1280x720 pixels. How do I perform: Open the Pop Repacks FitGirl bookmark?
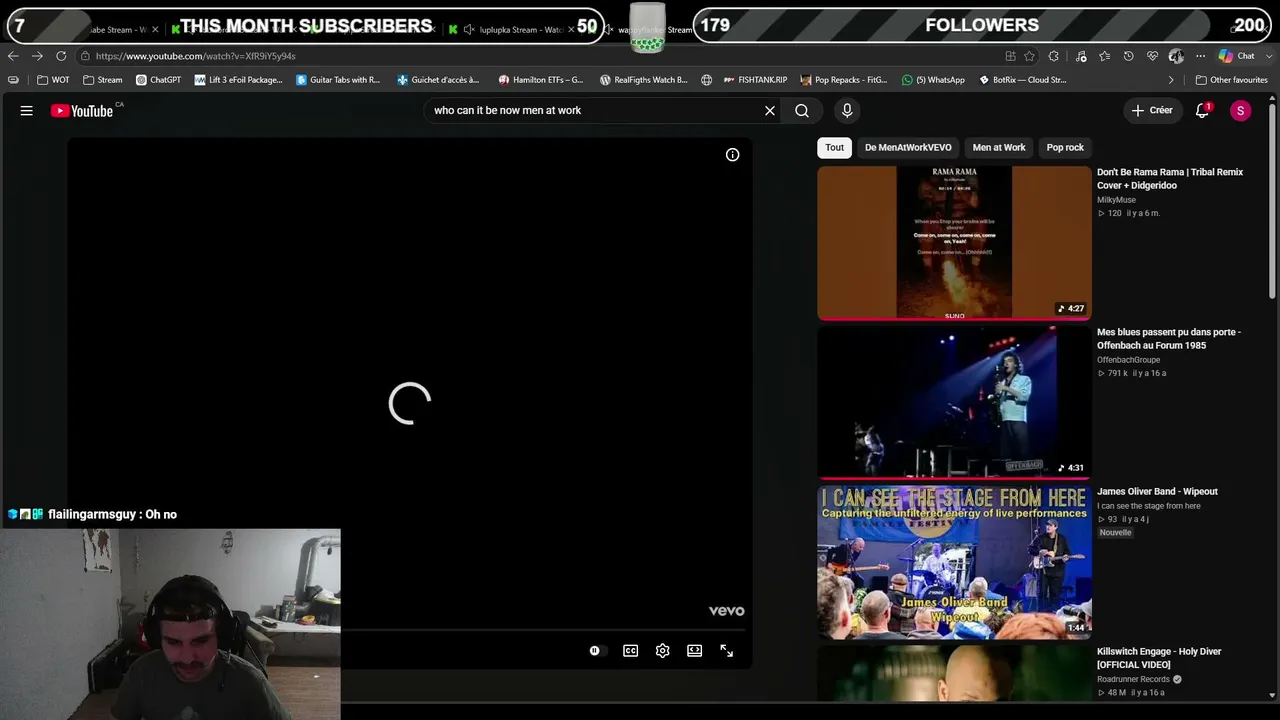(x=843, y=80)
